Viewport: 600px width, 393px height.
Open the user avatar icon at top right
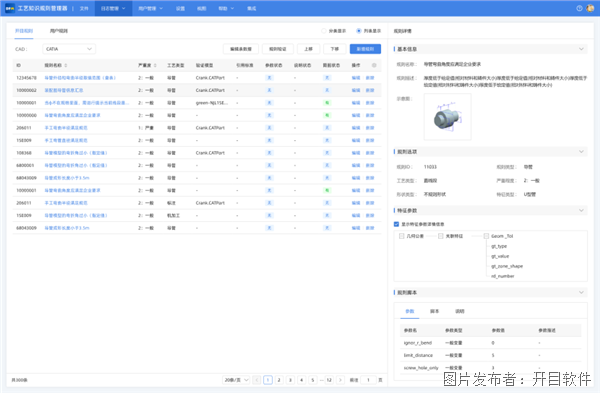point(590,8)
